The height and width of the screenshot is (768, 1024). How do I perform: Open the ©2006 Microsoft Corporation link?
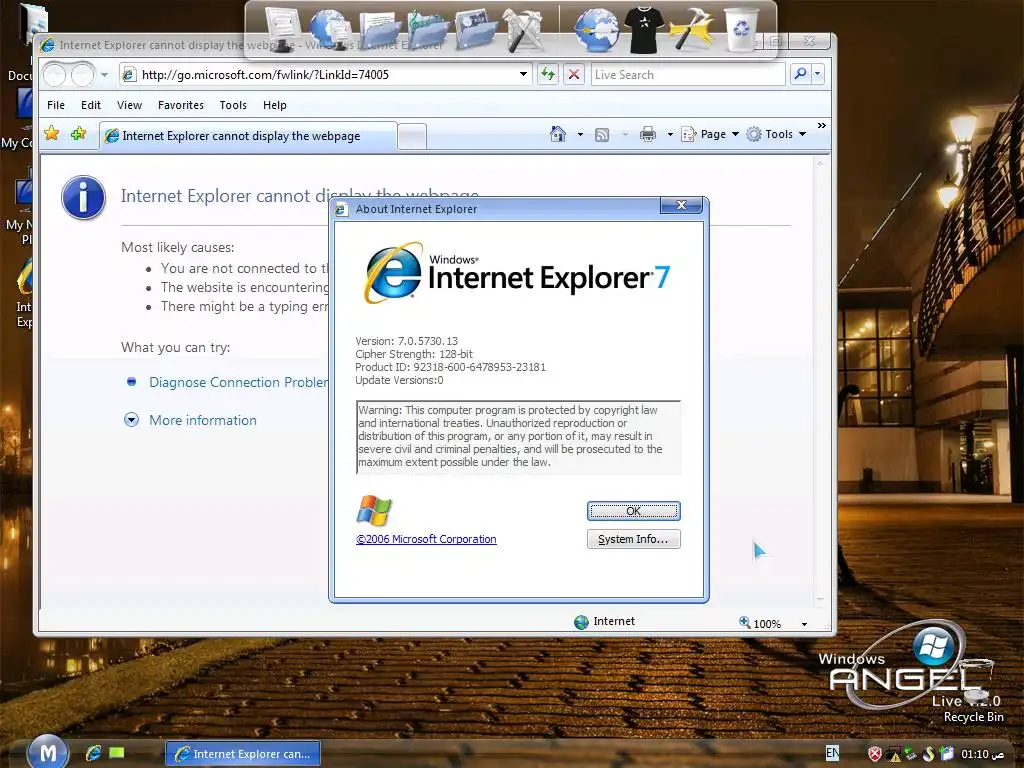pyautogui.click(x=426, y=539)
